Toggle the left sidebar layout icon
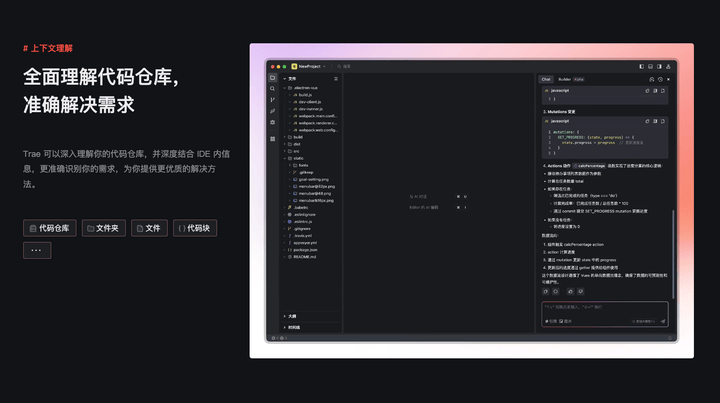This screenshot has height=403, width=720. [641, 67]
